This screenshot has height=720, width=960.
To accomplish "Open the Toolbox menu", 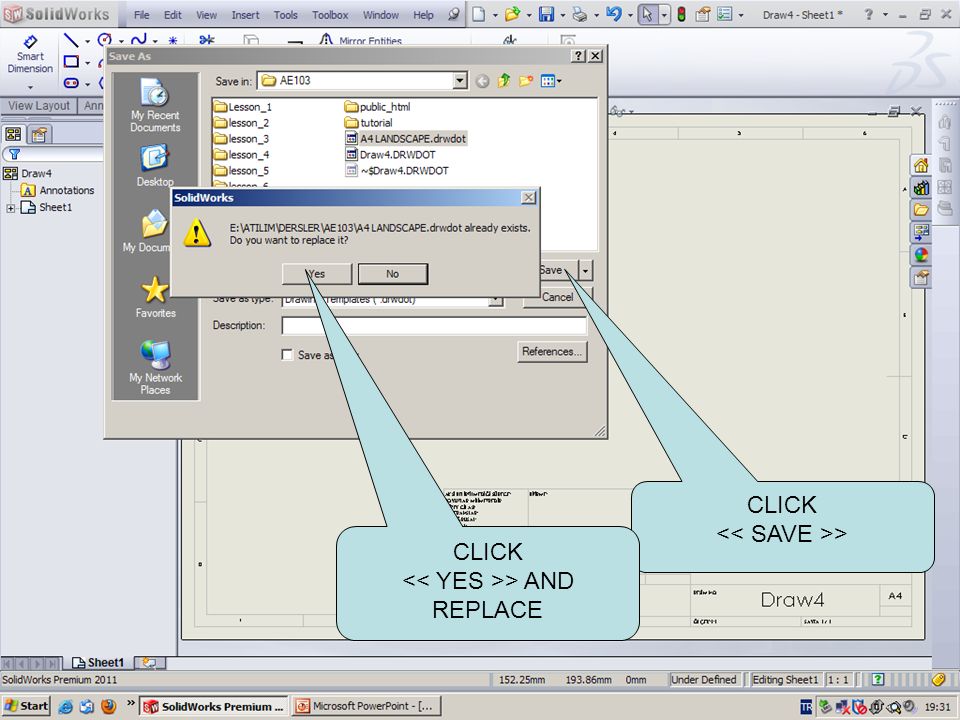I will [330, 15].
